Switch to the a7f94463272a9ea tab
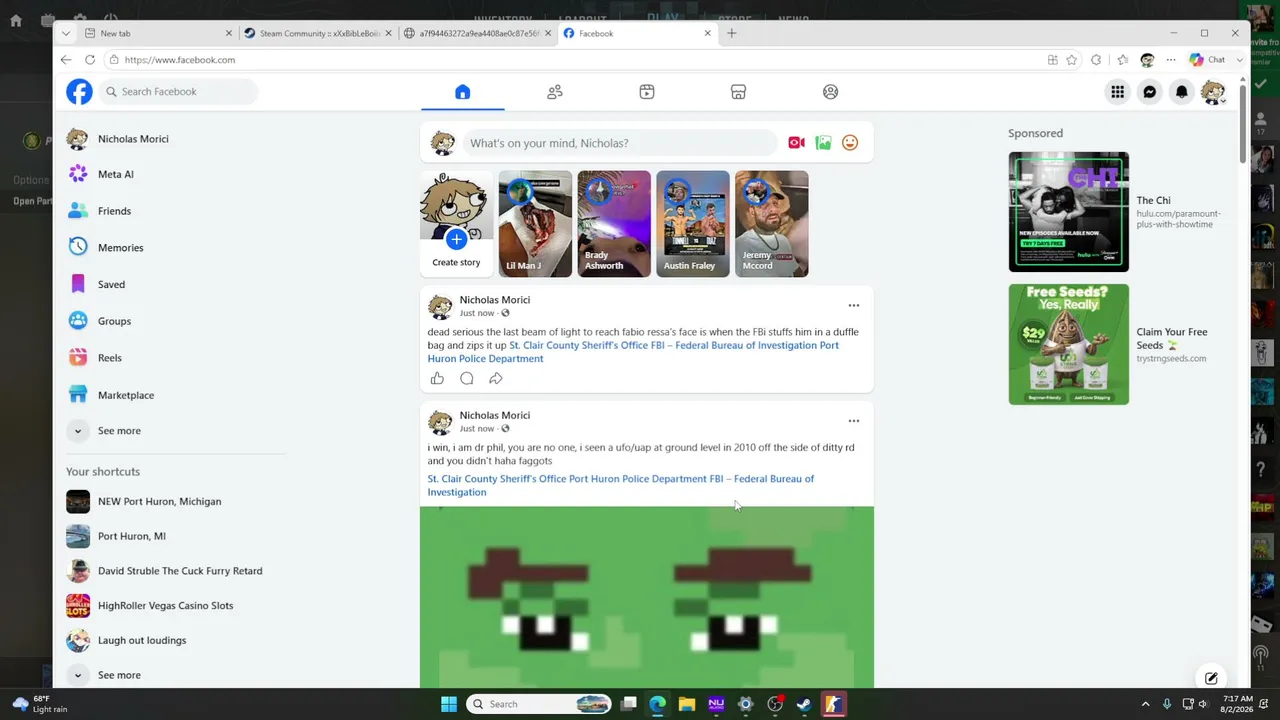This screenshot has height=720, width=1280. (x=477, y=33)
